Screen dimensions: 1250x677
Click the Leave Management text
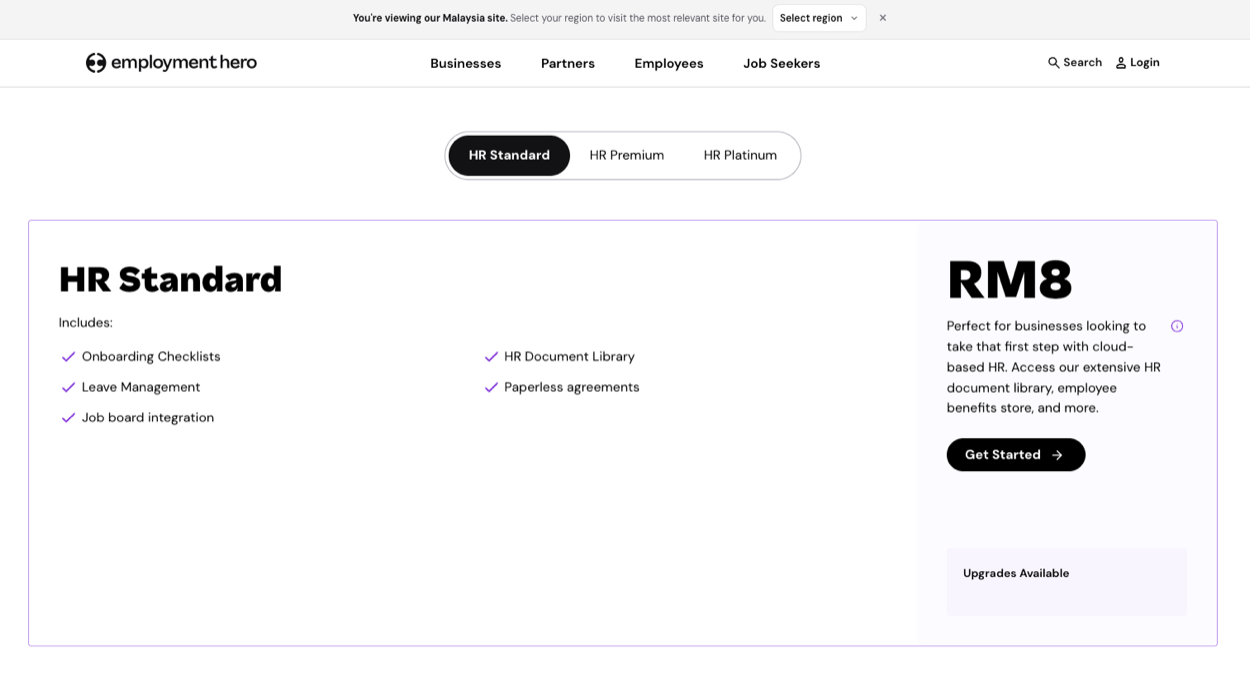(141, 387)
